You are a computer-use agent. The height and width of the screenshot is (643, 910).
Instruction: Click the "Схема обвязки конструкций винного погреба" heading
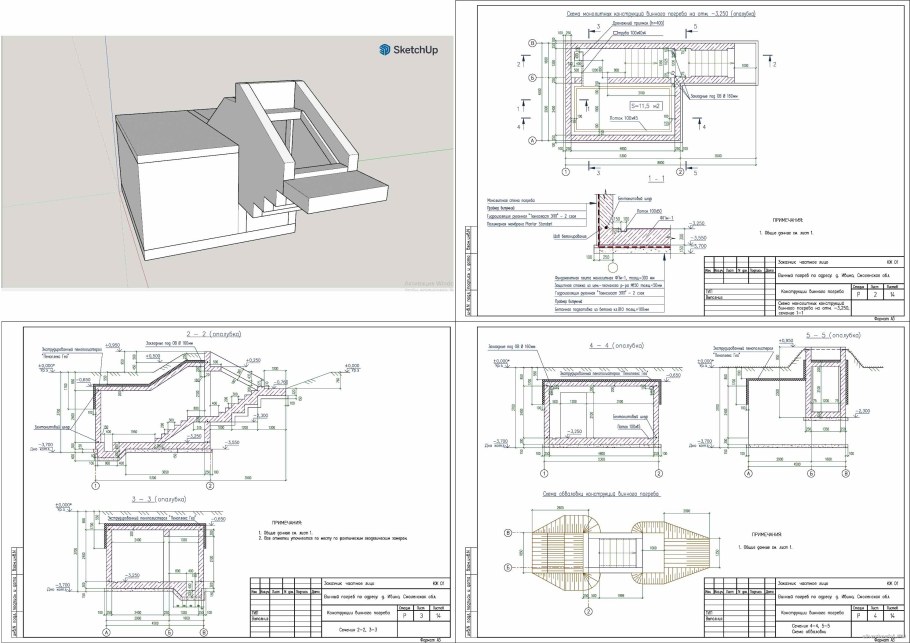coord(600,493)
